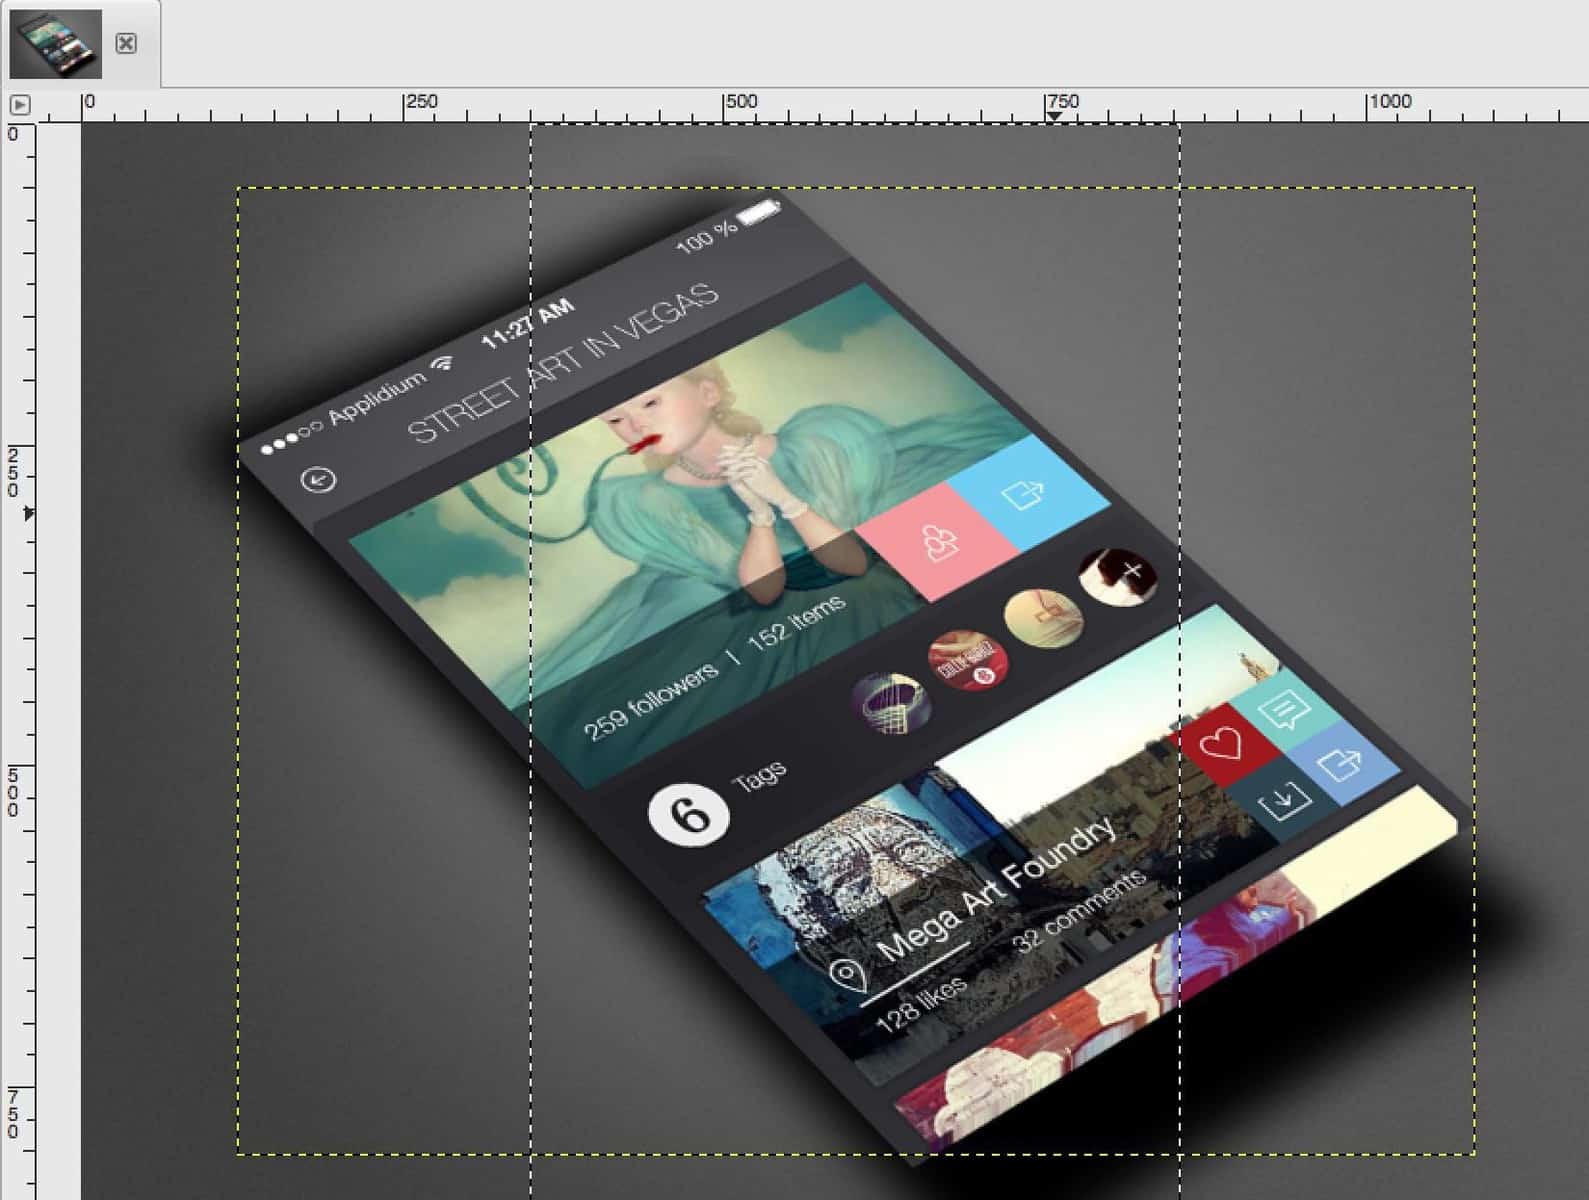Click the white circle showing number 6

pyautogui.click(x=689, y=815)
